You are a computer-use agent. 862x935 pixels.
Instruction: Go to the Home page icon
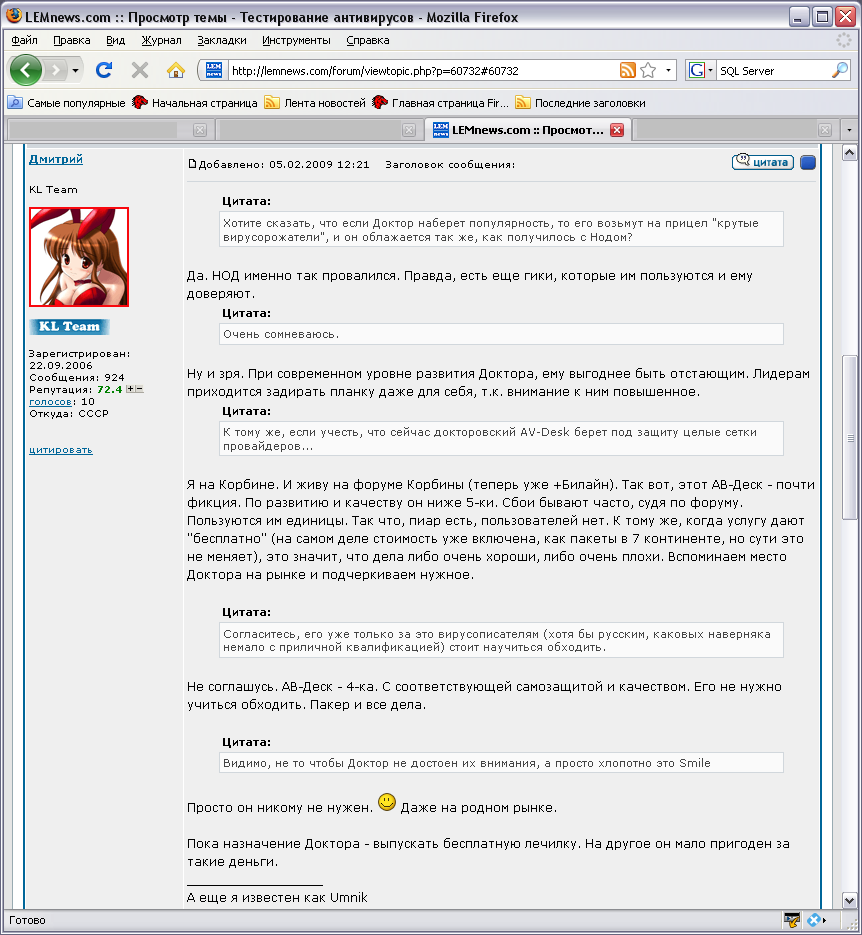coord(175,70)
